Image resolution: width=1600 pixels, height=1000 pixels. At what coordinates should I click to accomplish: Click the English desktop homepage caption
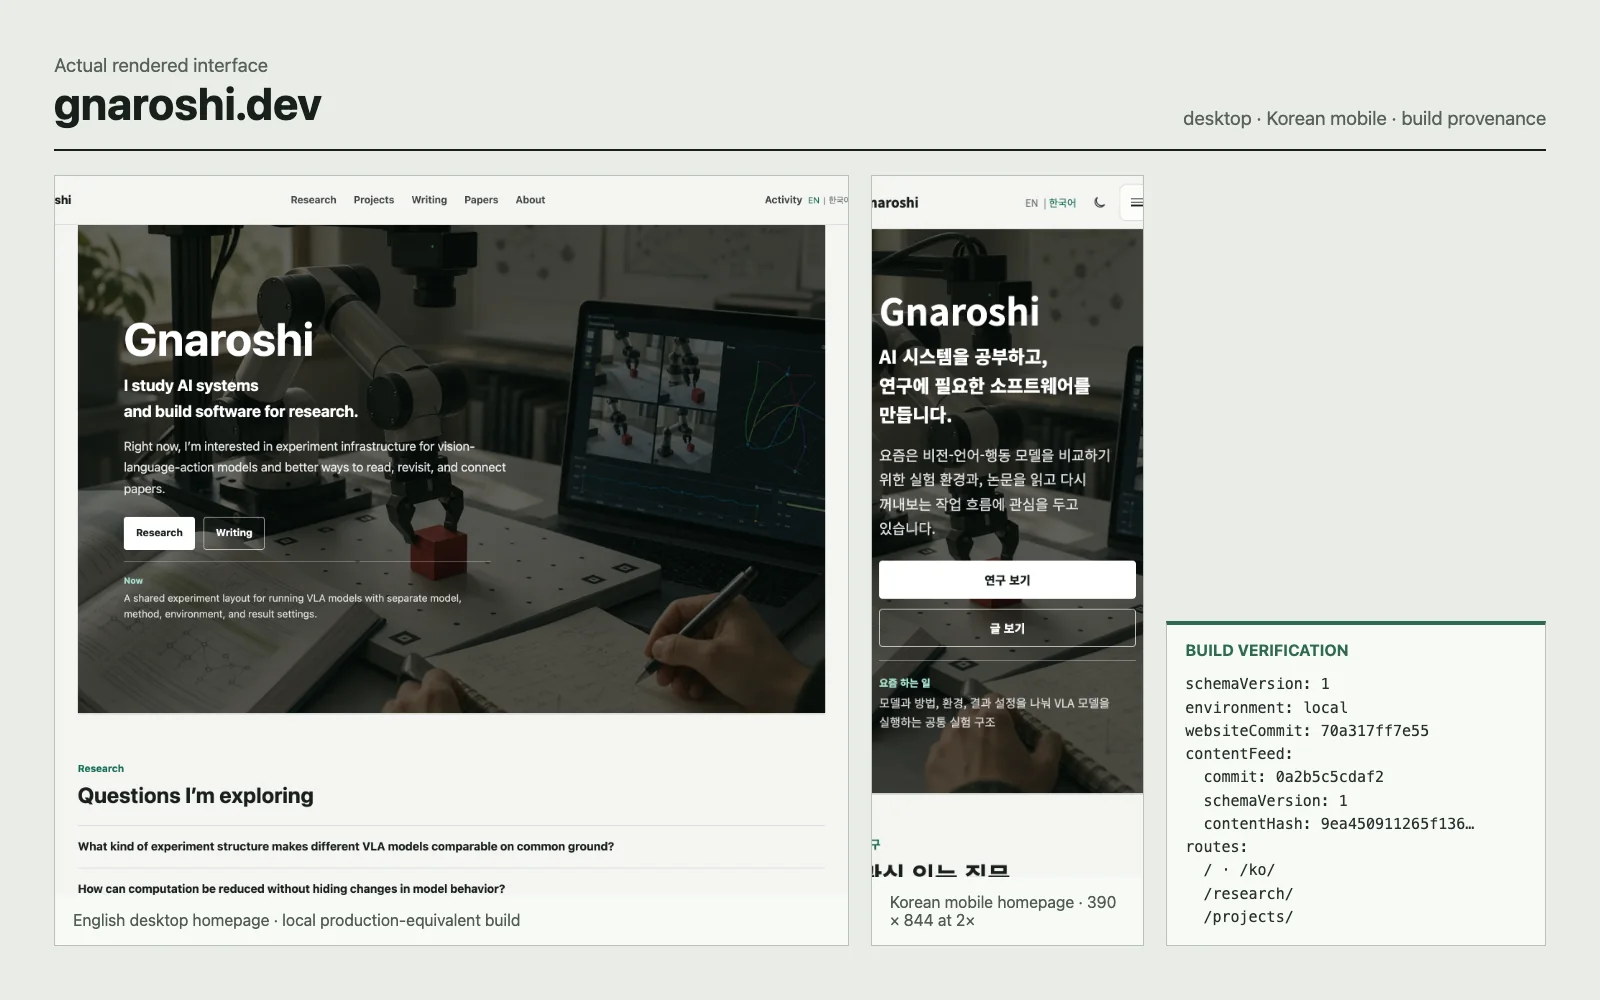pos(296,920)
